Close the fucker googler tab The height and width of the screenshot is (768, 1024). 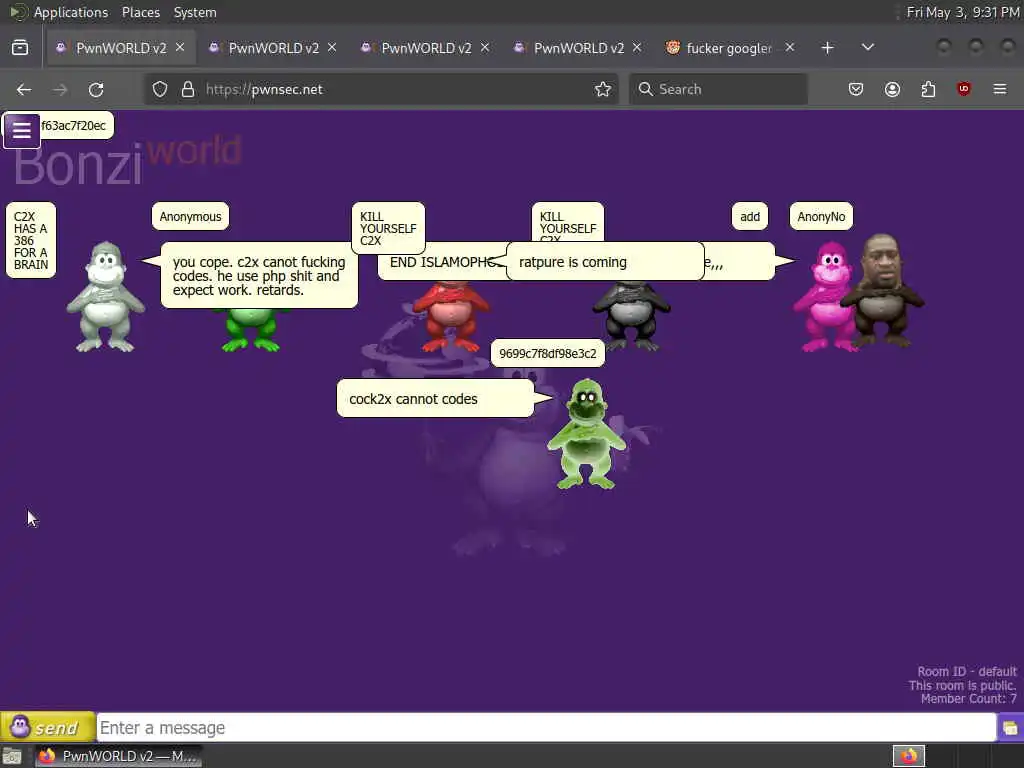tap(790, 48)
